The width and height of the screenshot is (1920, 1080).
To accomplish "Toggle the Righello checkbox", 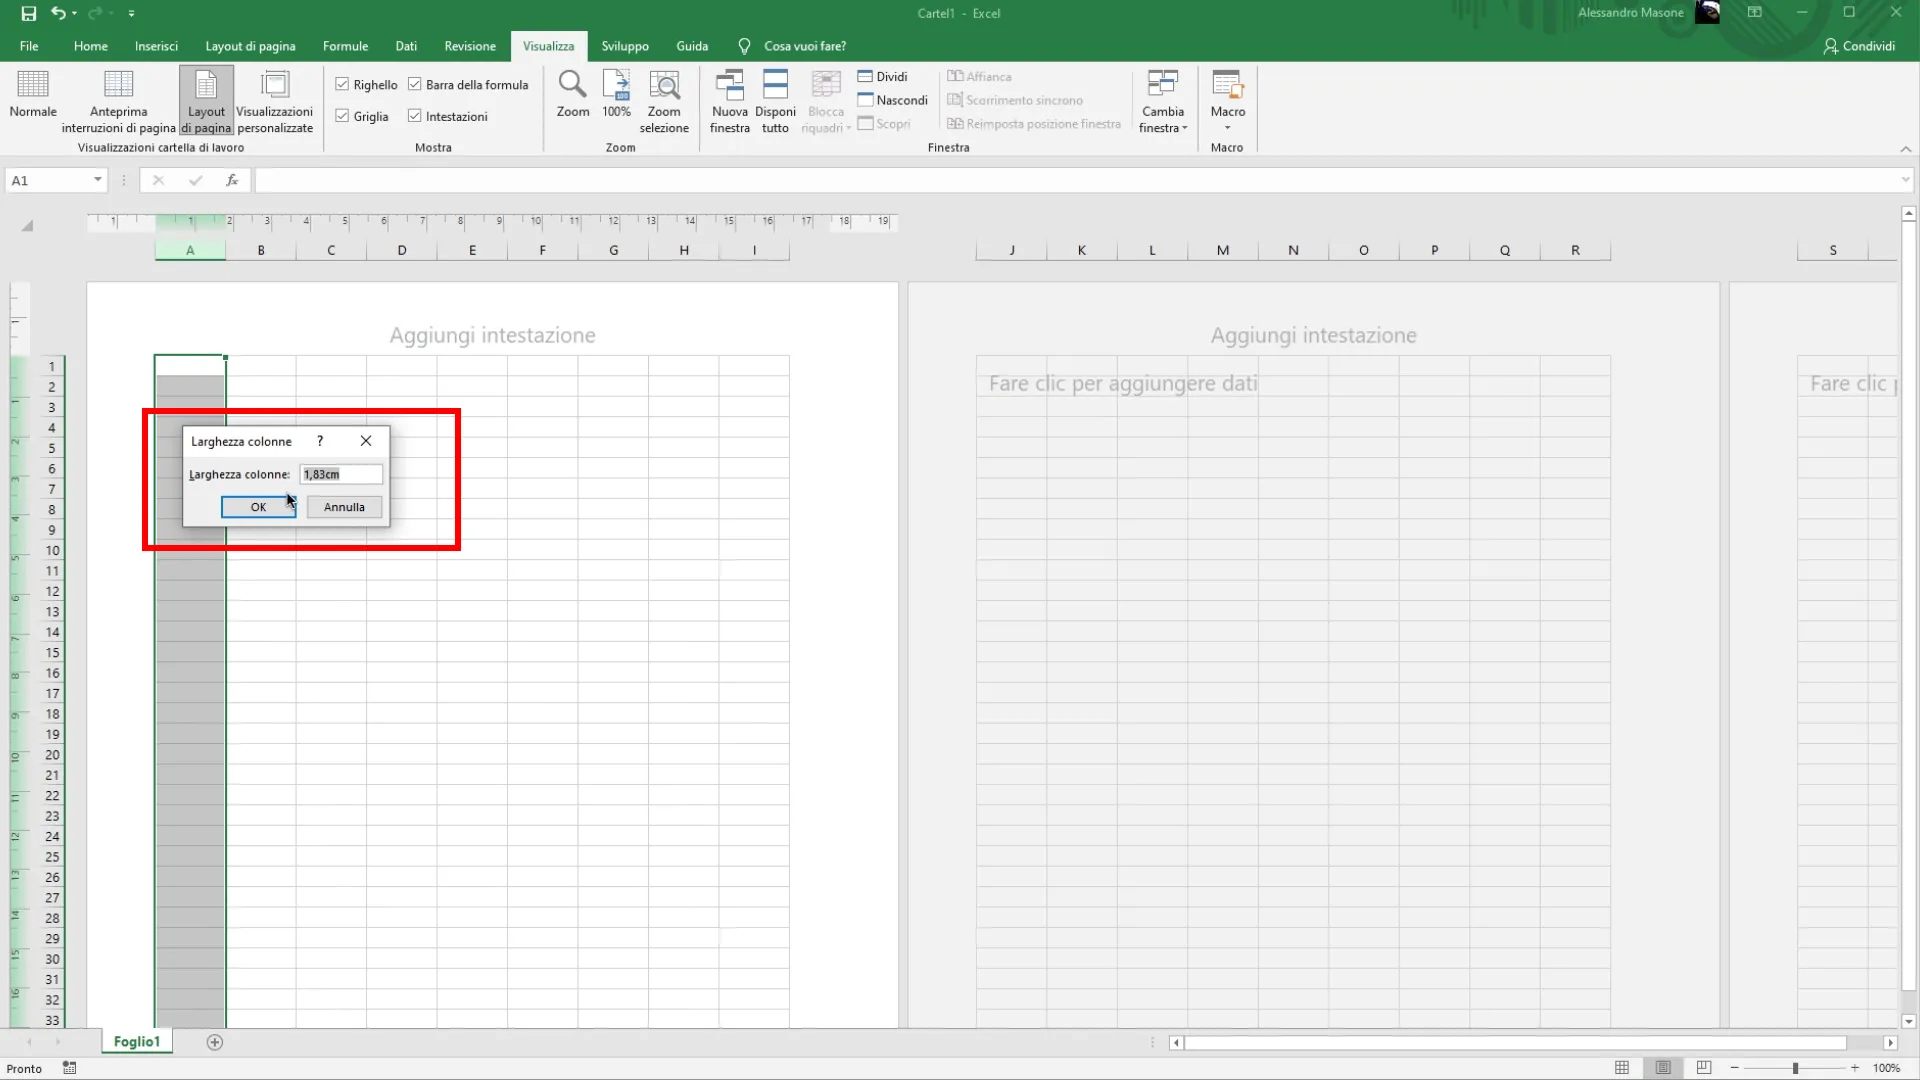I will click(342, 84).
